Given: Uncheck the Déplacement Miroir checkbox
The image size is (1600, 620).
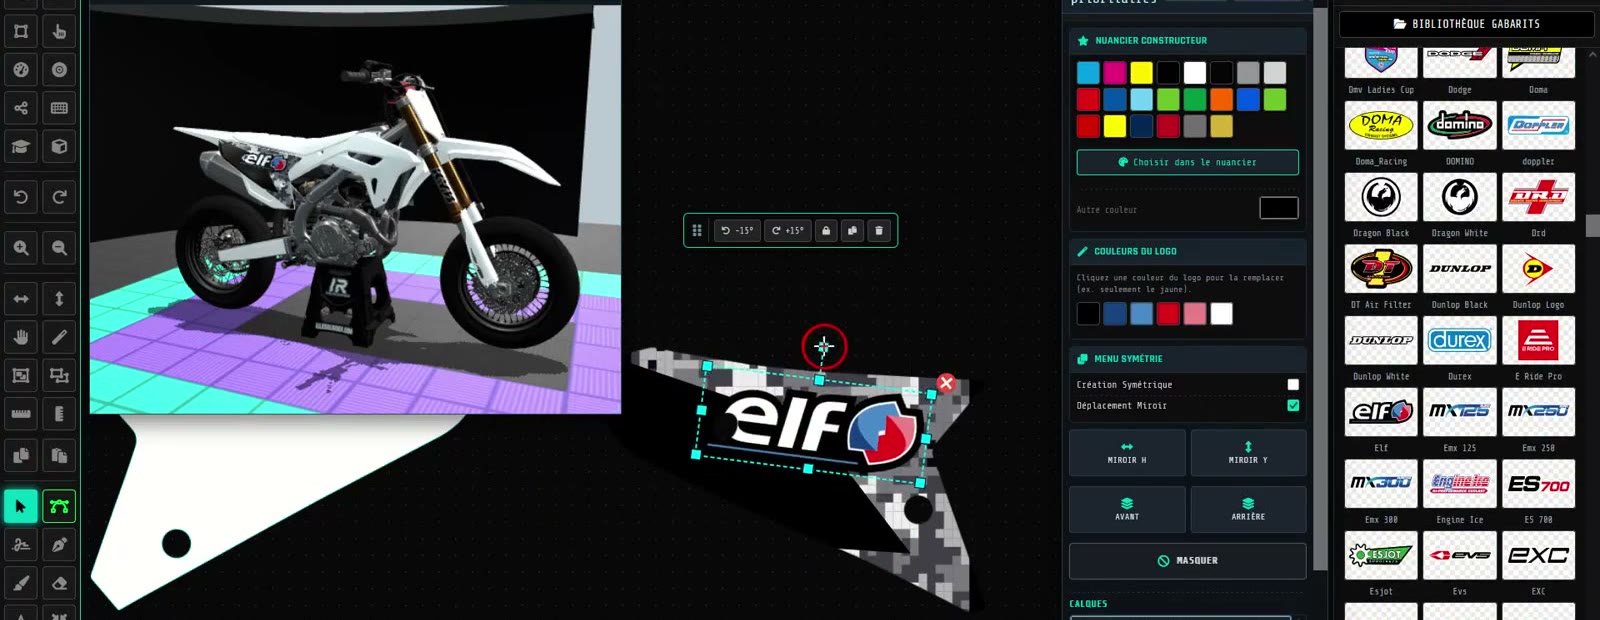Looking at the screenshot, I should (x=1293, y=405).
